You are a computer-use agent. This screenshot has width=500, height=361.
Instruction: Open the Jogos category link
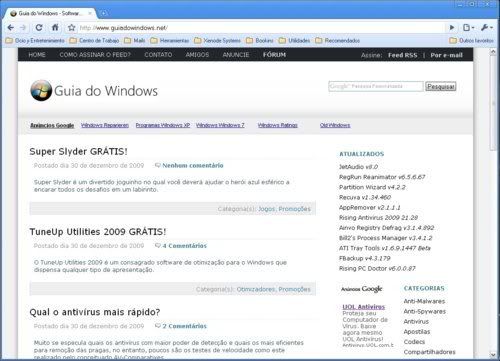[x=267, y=209]
